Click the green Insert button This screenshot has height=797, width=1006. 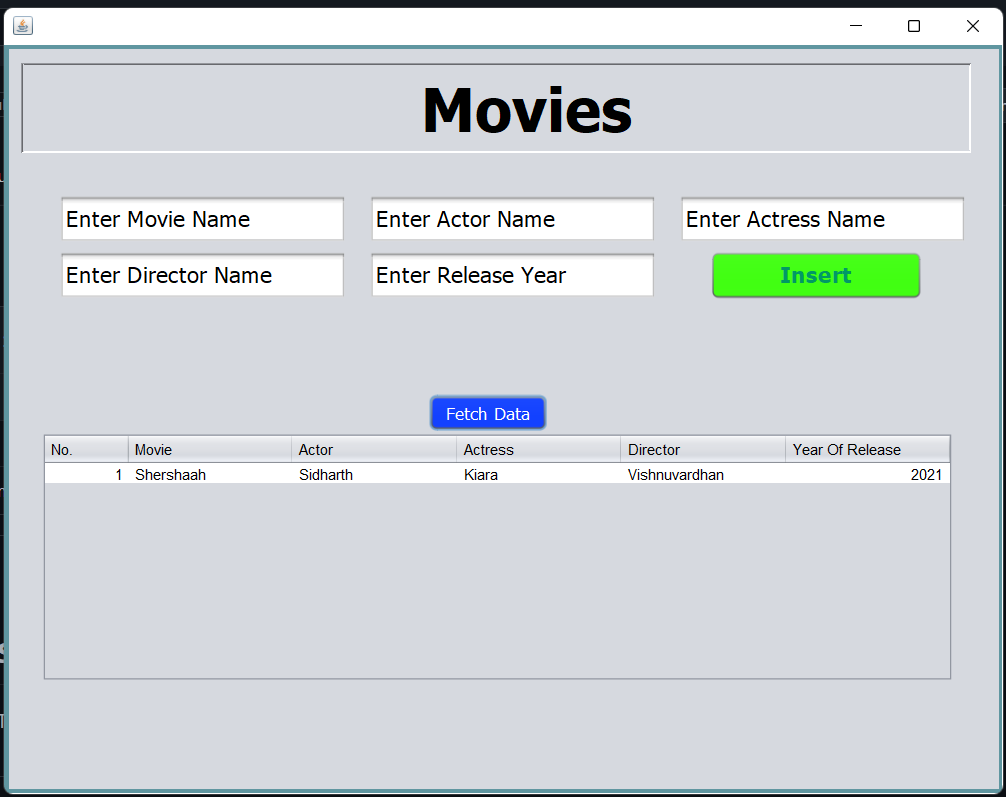pyautogui.click(x=816, y=275)
